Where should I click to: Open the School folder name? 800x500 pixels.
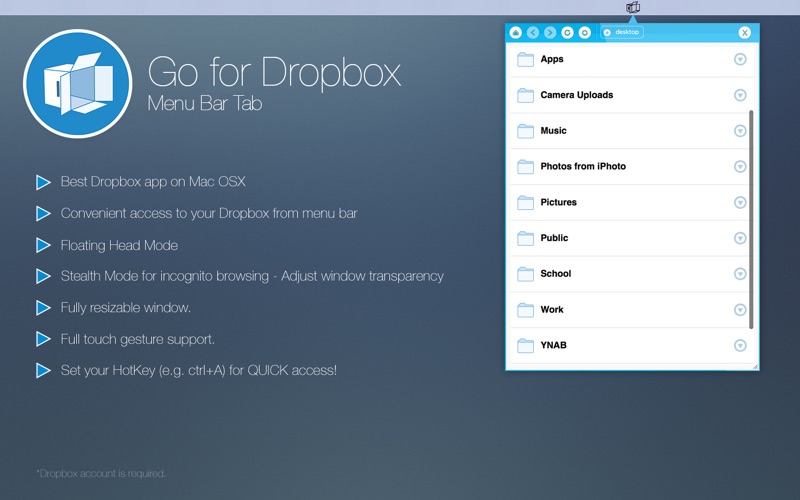(556, 273)
